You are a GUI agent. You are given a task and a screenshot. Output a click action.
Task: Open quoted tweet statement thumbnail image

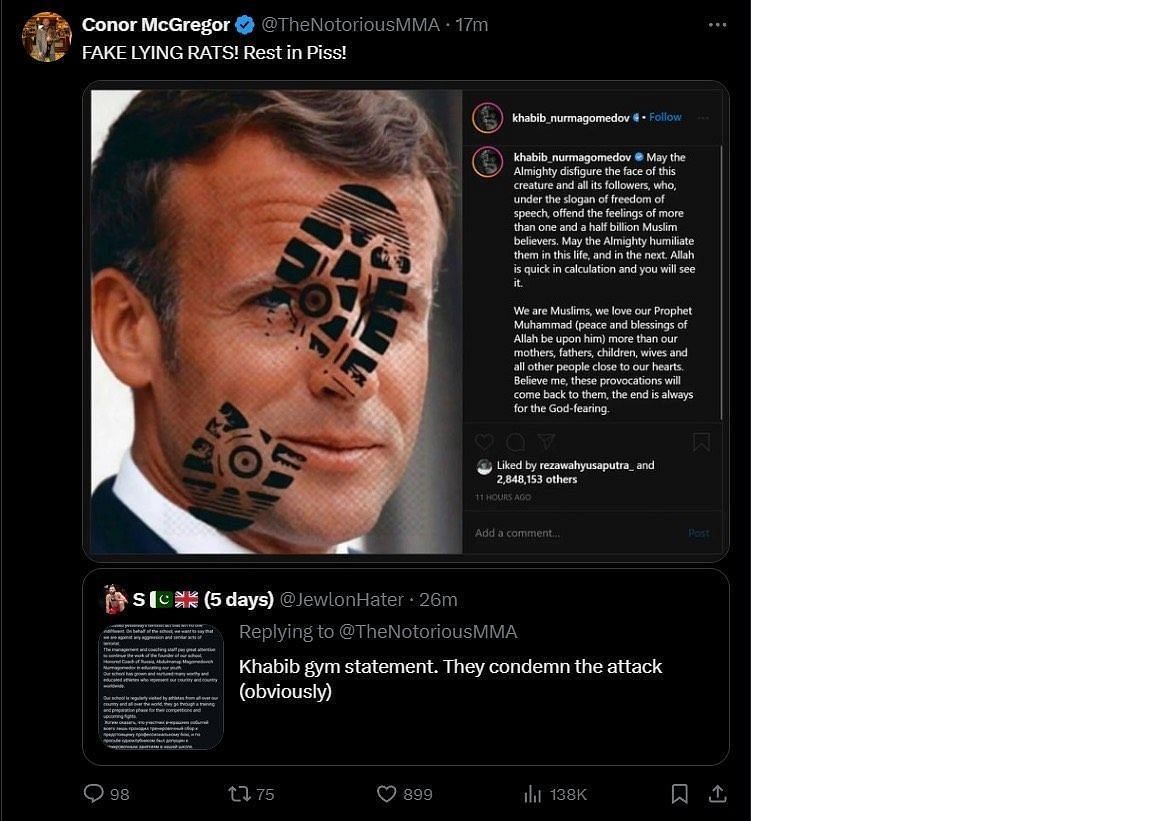point(161,686)
